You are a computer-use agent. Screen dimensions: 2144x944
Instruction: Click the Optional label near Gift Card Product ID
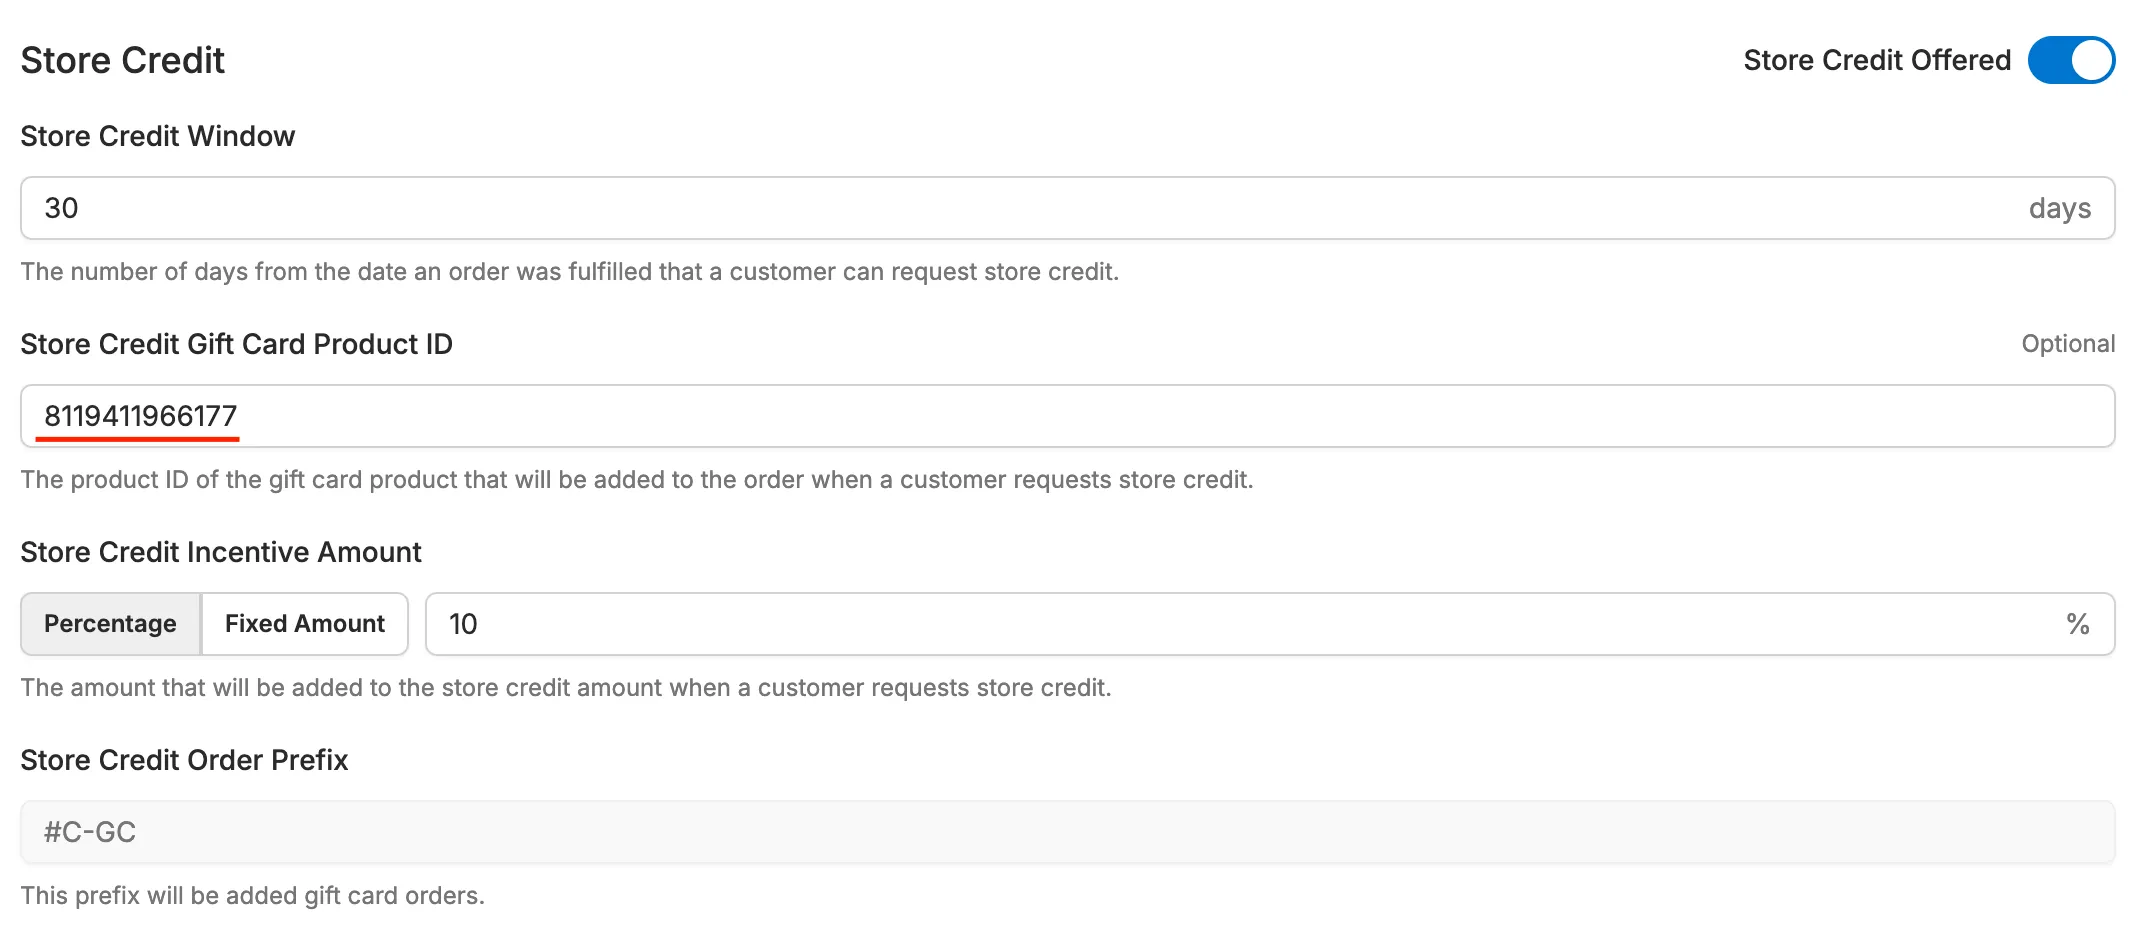coord(2068,344)
